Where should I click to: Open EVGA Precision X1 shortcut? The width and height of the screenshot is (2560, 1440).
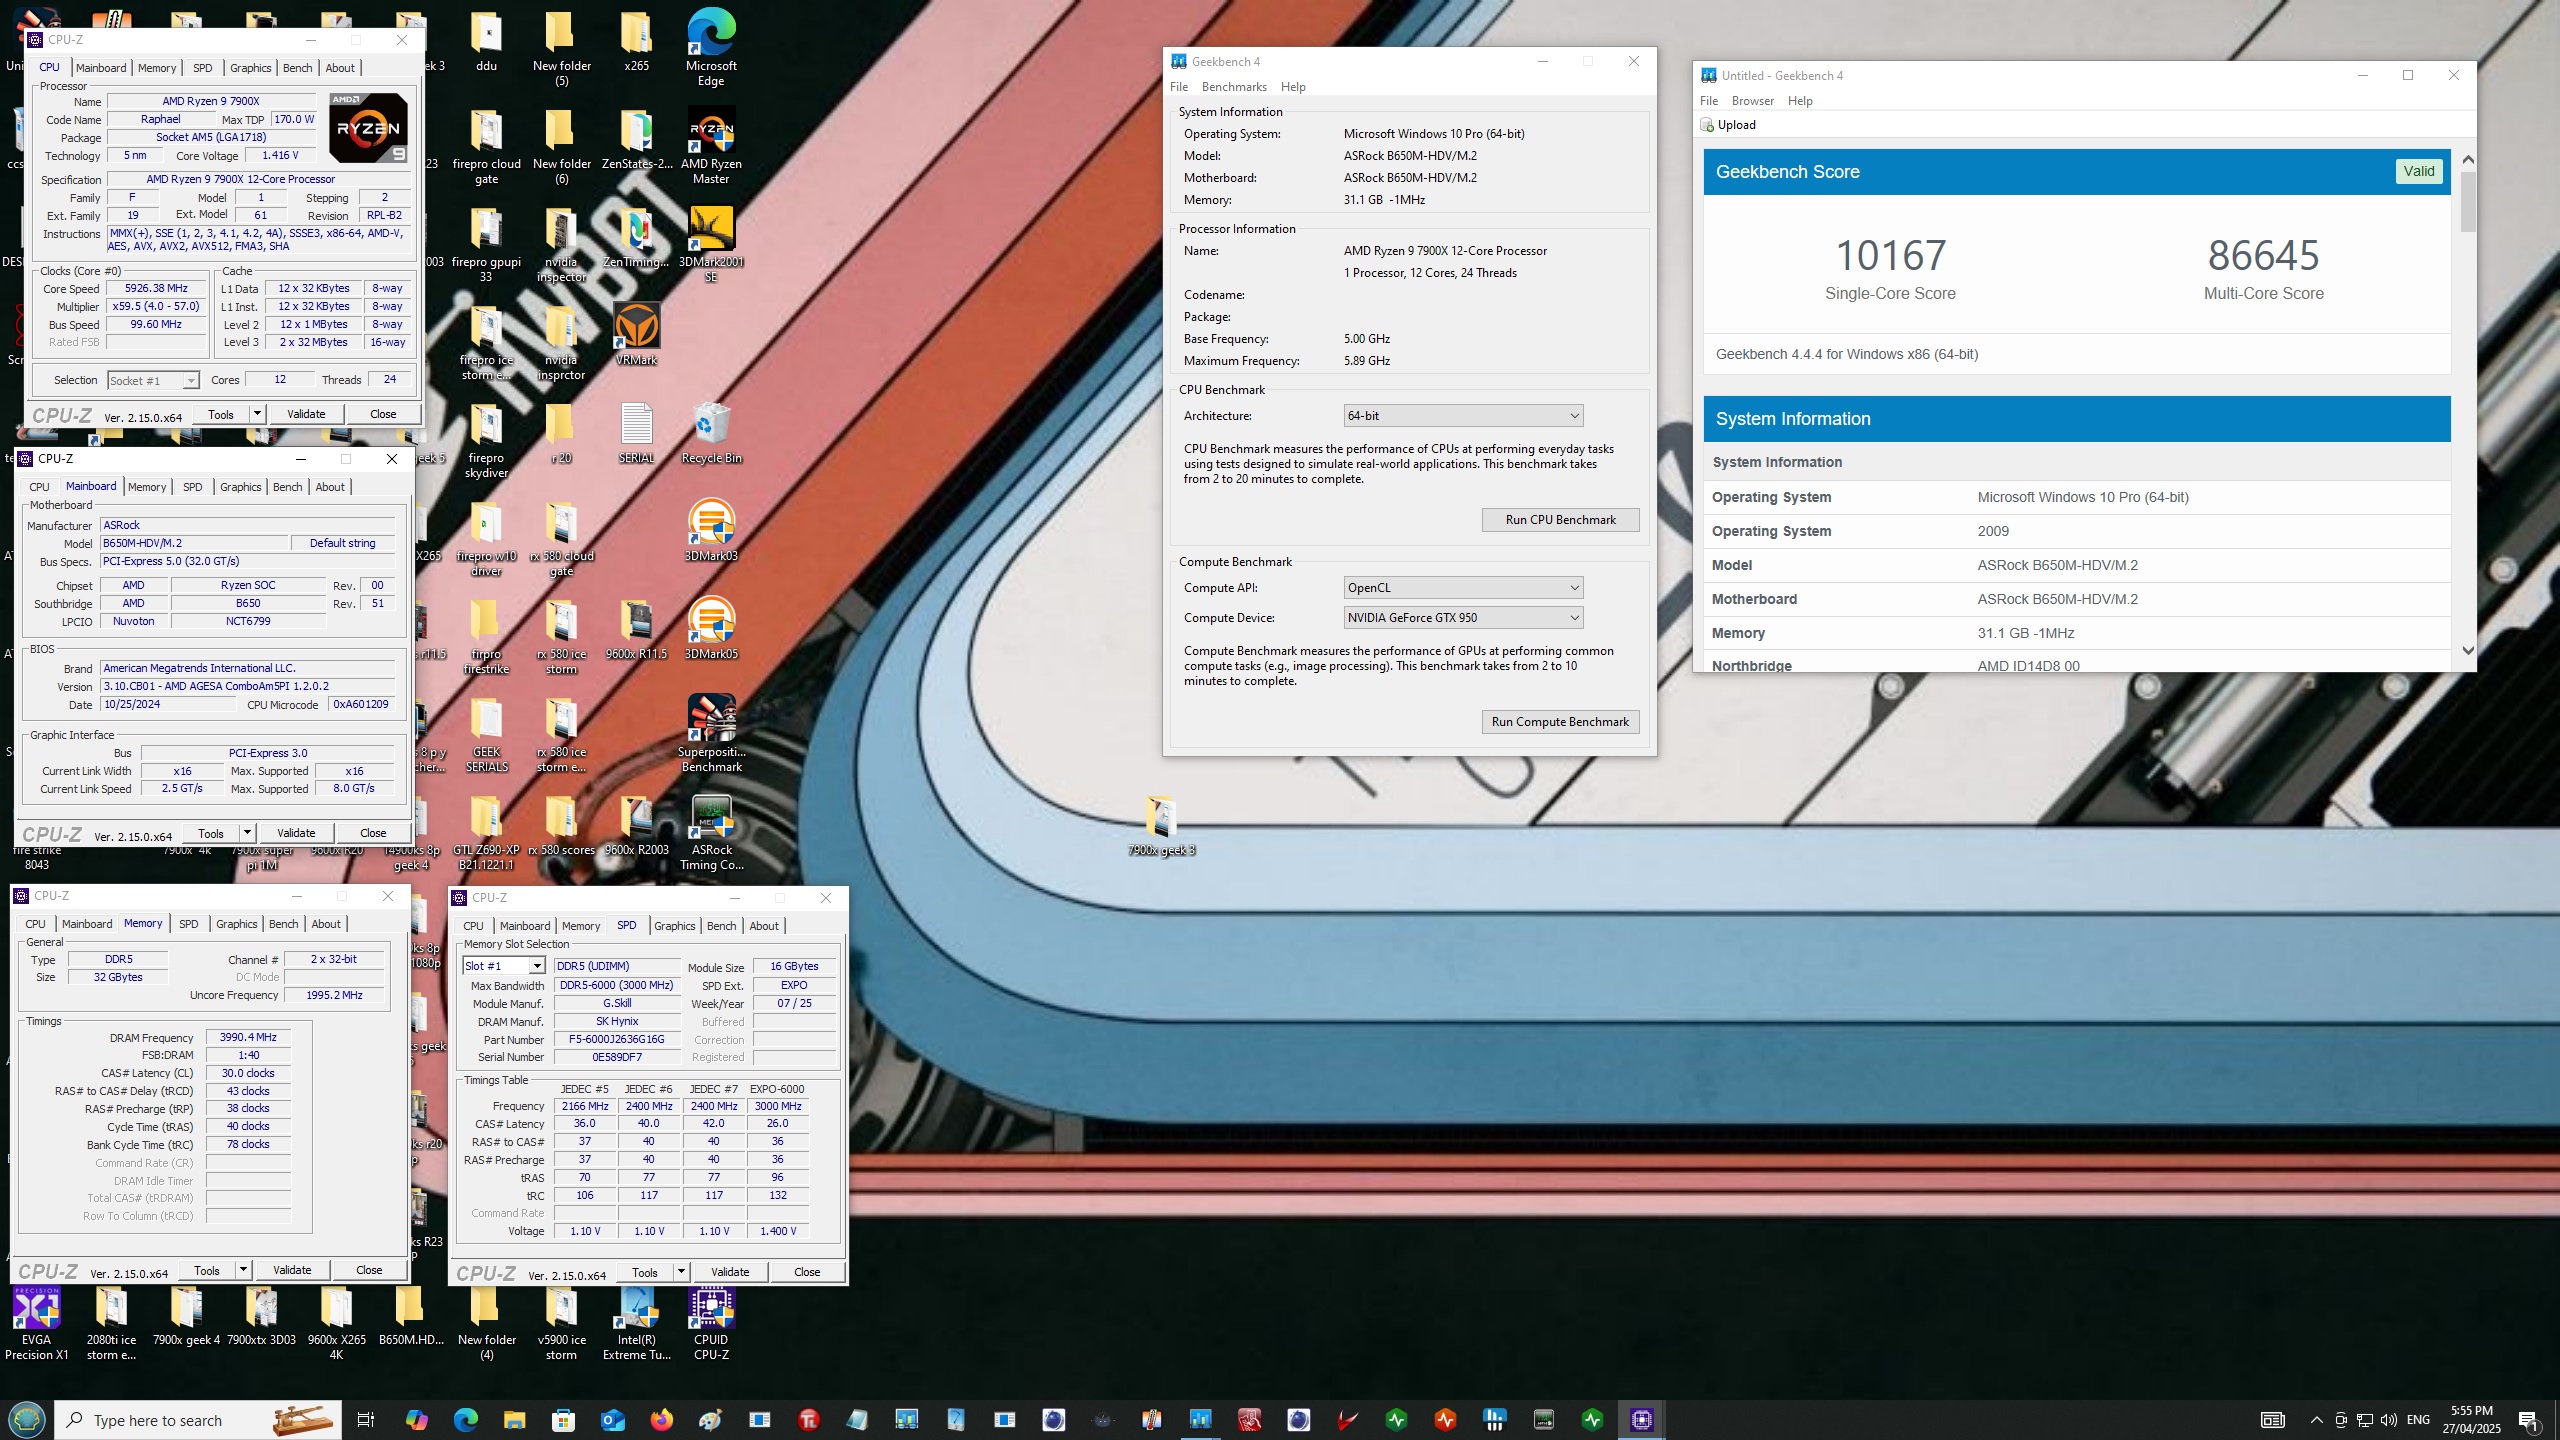click(x=37, y=1322)
